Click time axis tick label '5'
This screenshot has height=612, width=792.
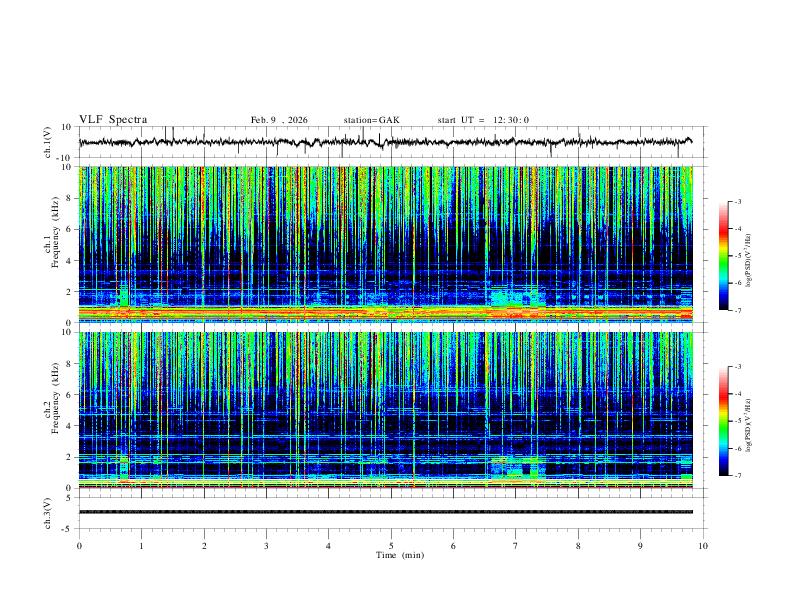[391, 546]
